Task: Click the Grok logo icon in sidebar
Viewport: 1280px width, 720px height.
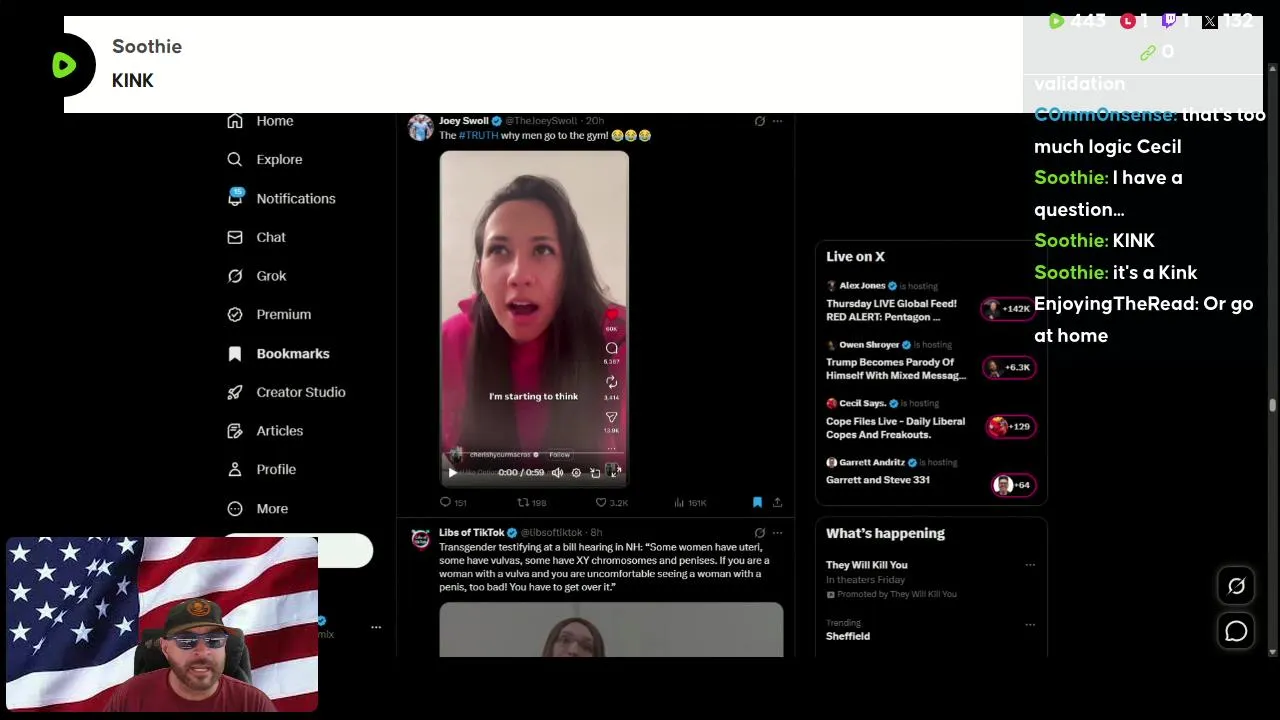Action: tap(235, 276)
